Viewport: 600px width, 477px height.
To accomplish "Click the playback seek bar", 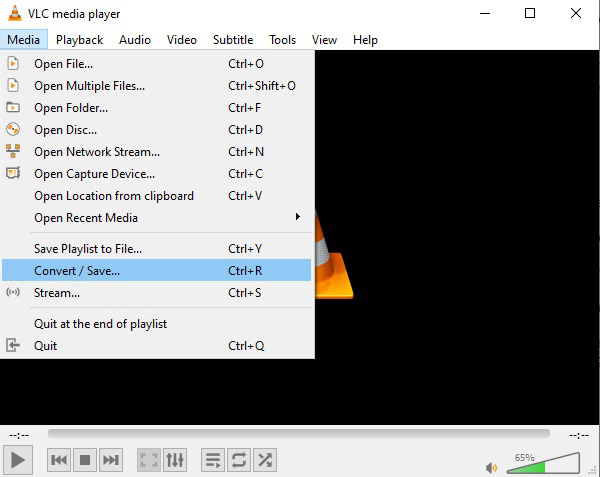I will (x=299, y=433).
